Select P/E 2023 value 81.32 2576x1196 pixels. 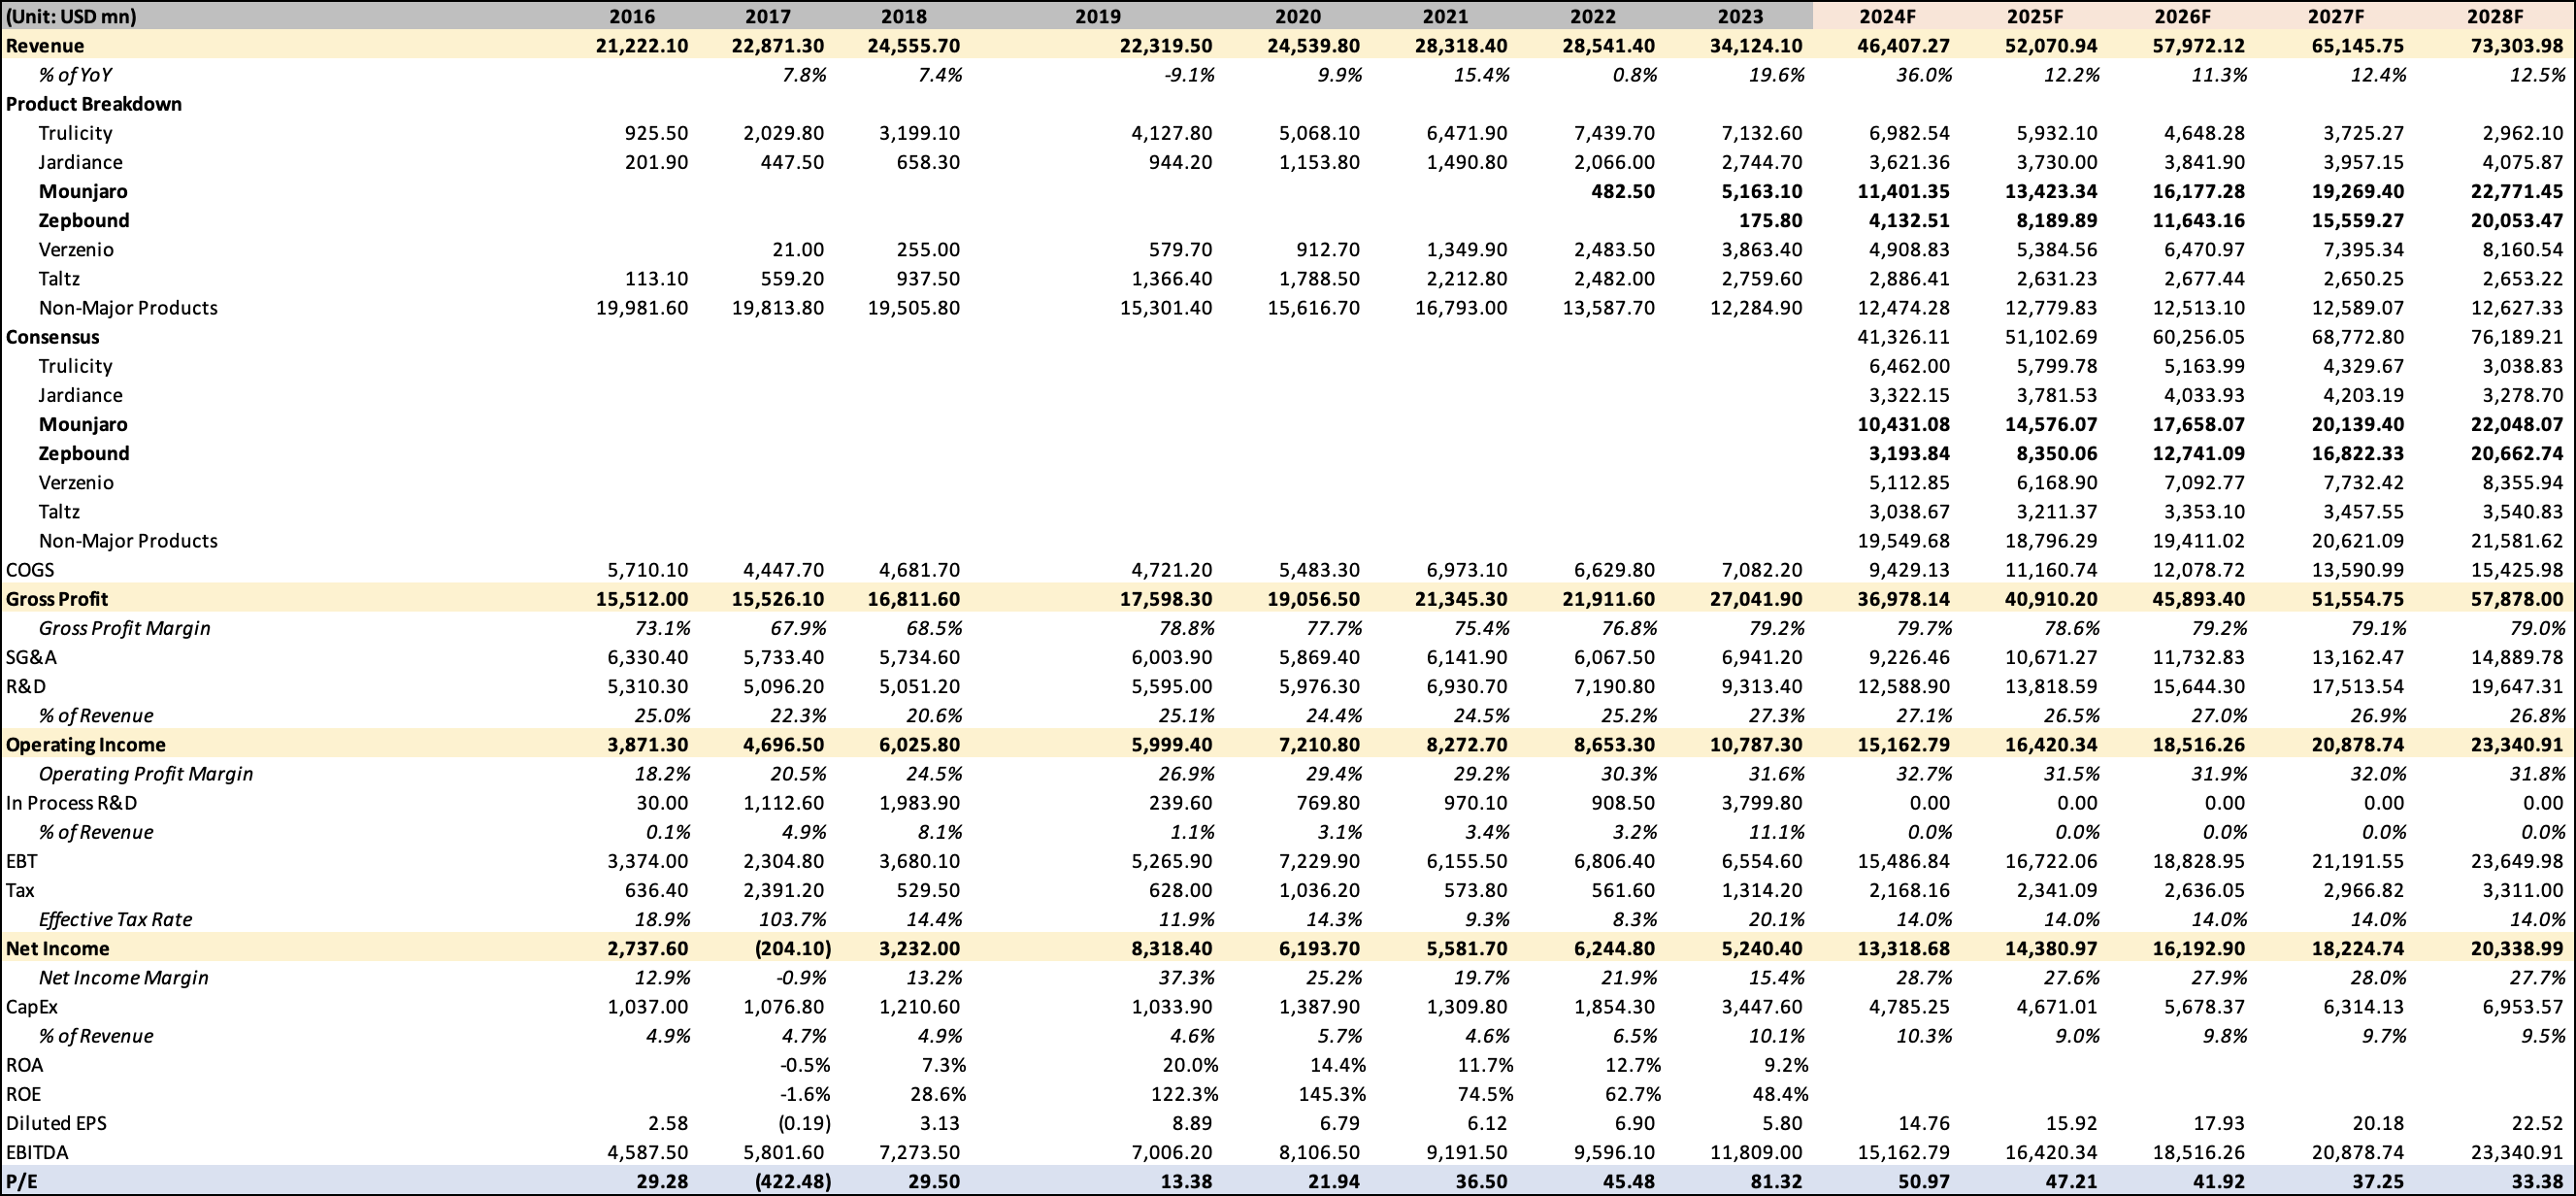[x=1777, y=1180]
